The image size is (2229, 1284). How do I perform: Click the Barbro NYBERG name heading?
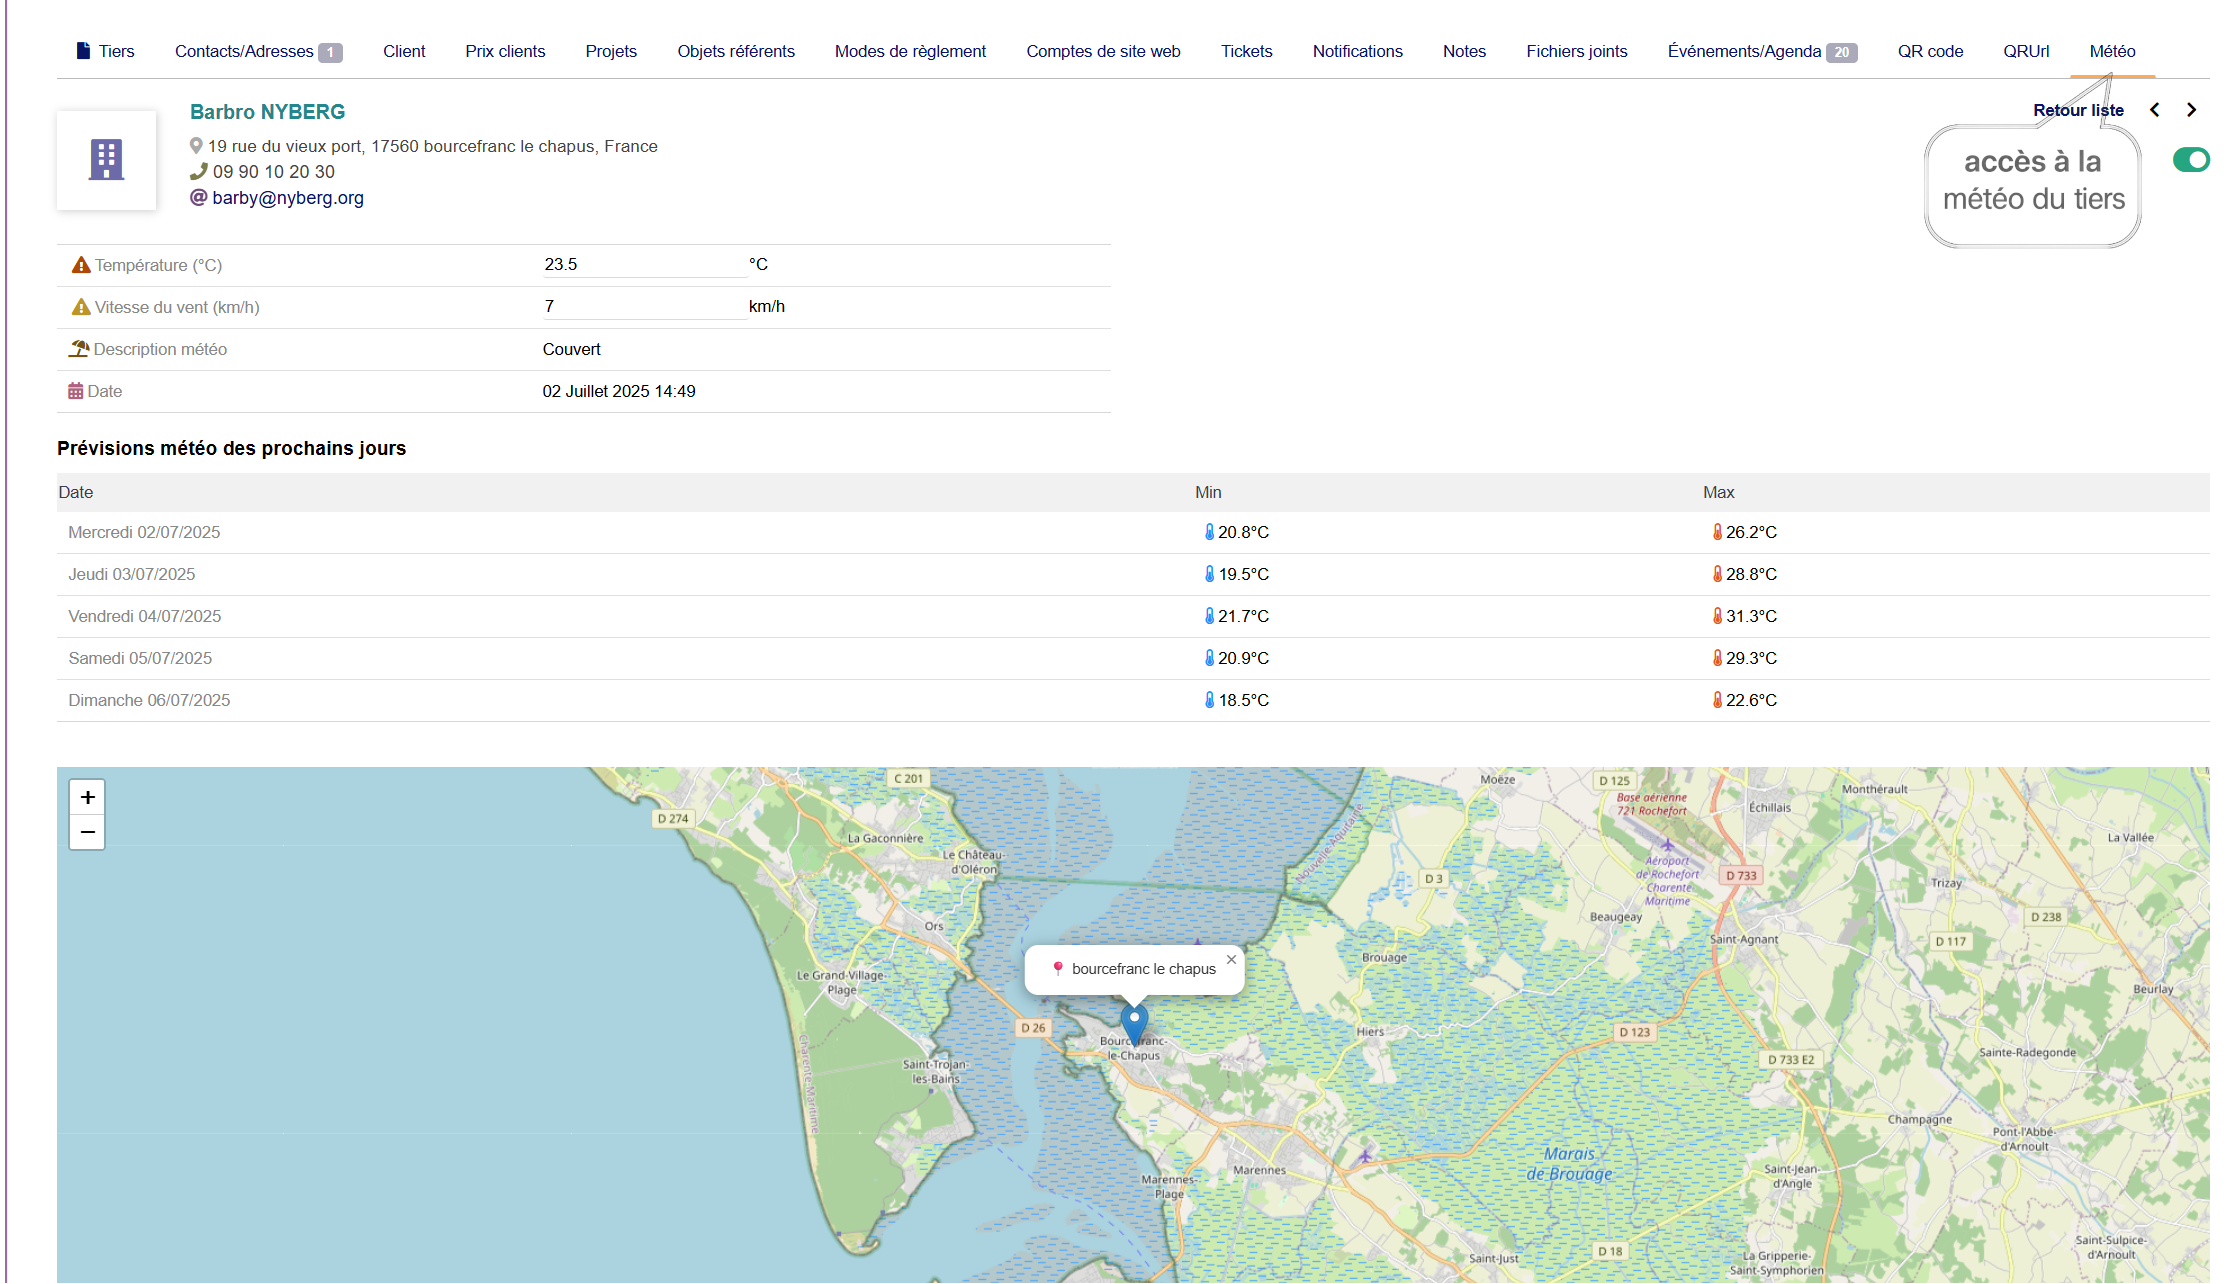click(x=267, y=112)
